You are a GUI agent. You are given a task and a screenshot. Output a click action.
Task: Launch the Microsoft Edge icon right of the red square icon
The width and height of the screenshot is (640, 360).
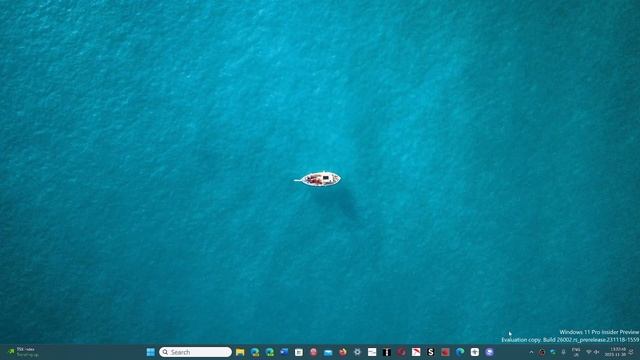(x=460, y=352)
